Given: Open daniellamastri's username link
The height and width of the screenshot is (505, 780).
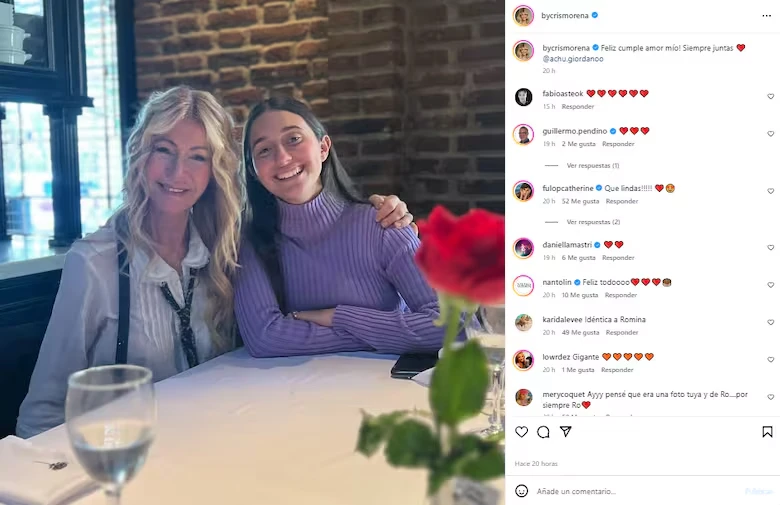Looking at the screenshot, I should (567, 245).
